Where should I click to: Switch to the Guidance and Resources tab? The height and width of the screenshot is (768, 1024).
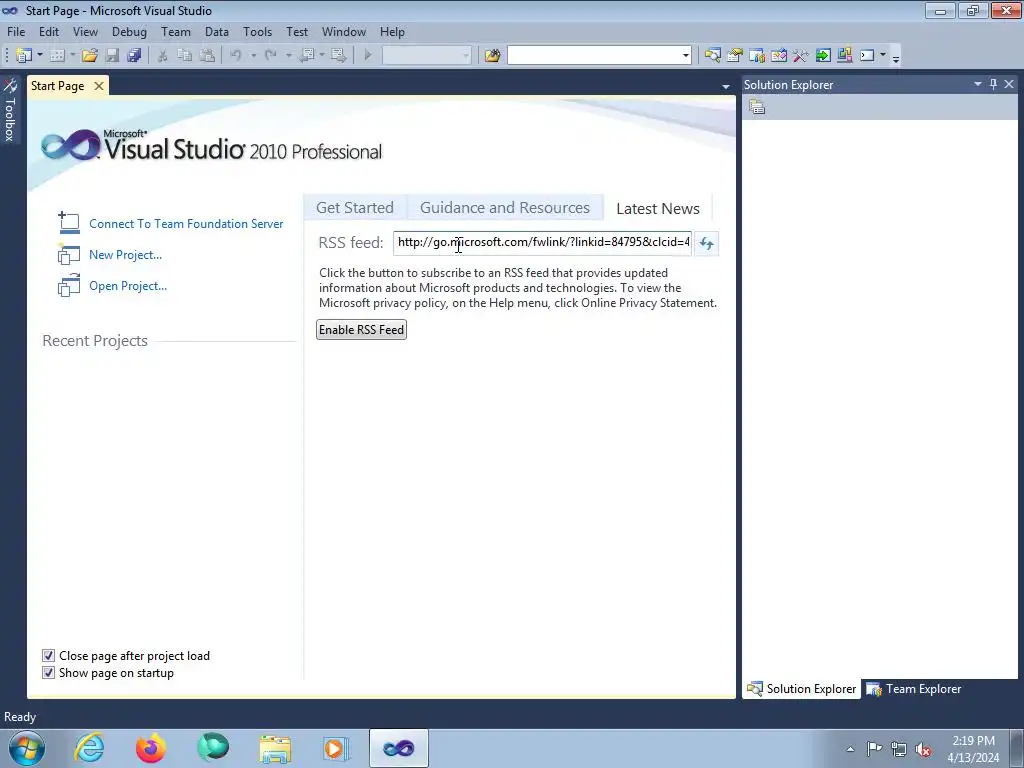pyautogui.click(x=505, y=208)
